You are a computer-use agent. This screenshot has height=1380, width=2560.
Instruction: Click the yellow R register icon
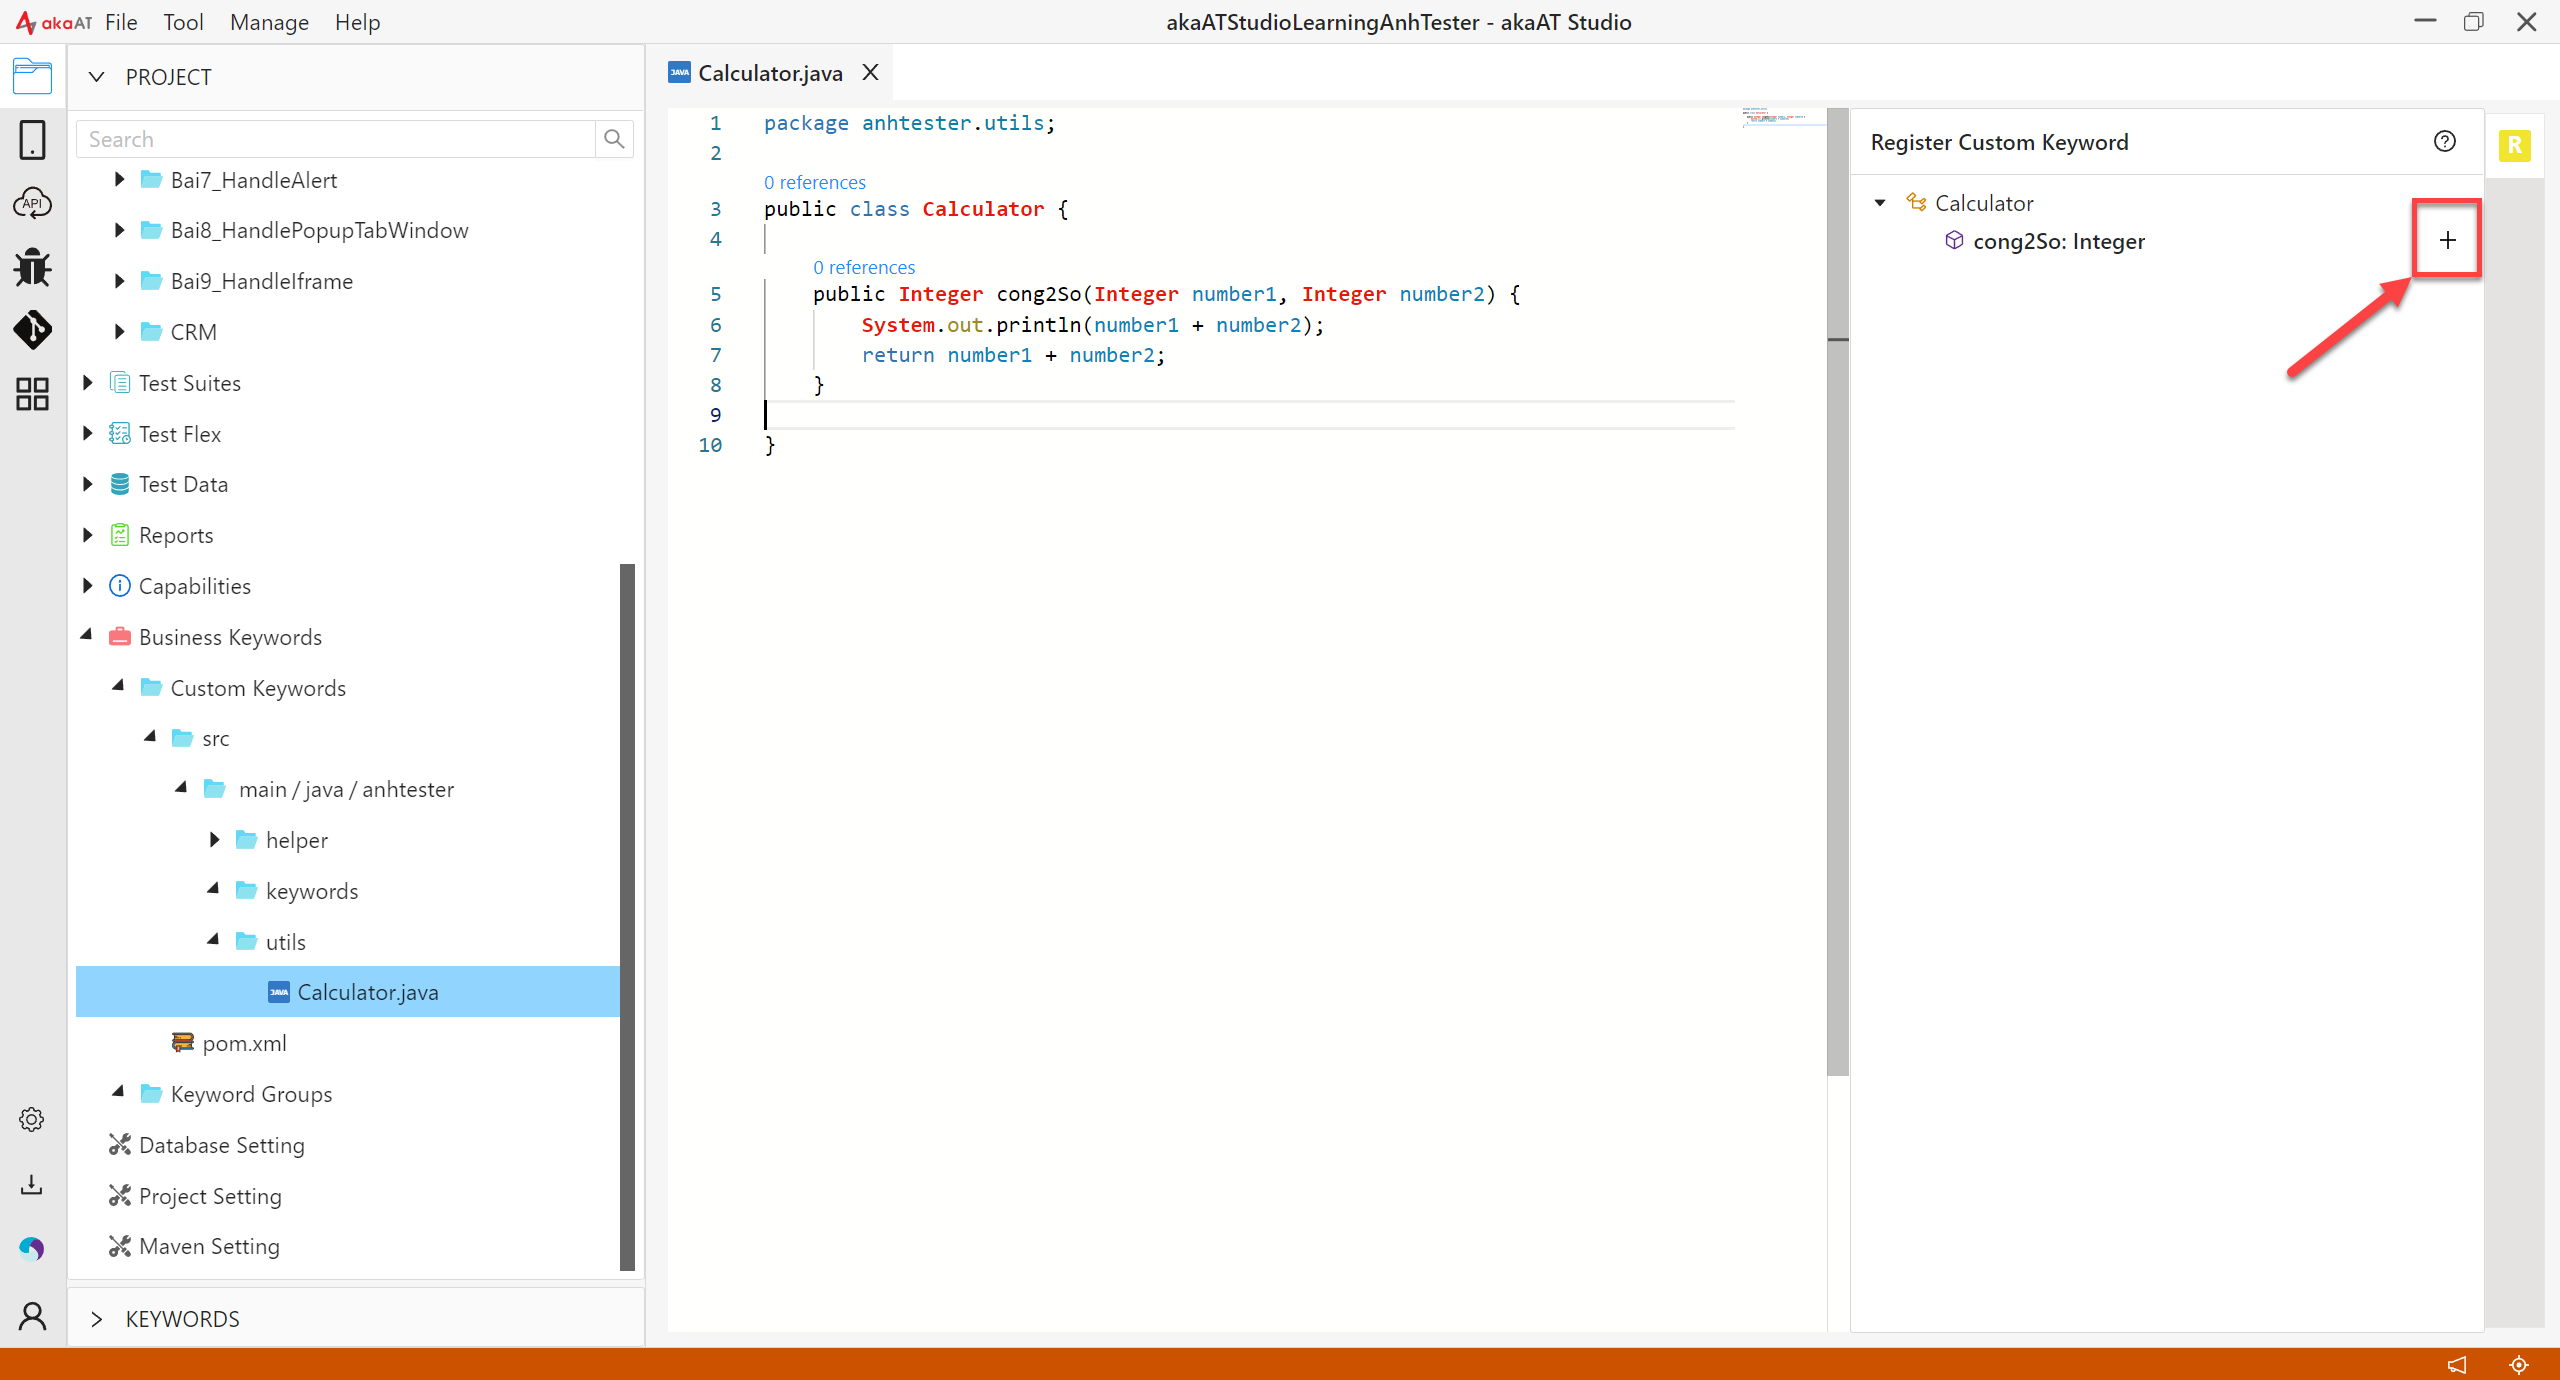(2514, 146)
